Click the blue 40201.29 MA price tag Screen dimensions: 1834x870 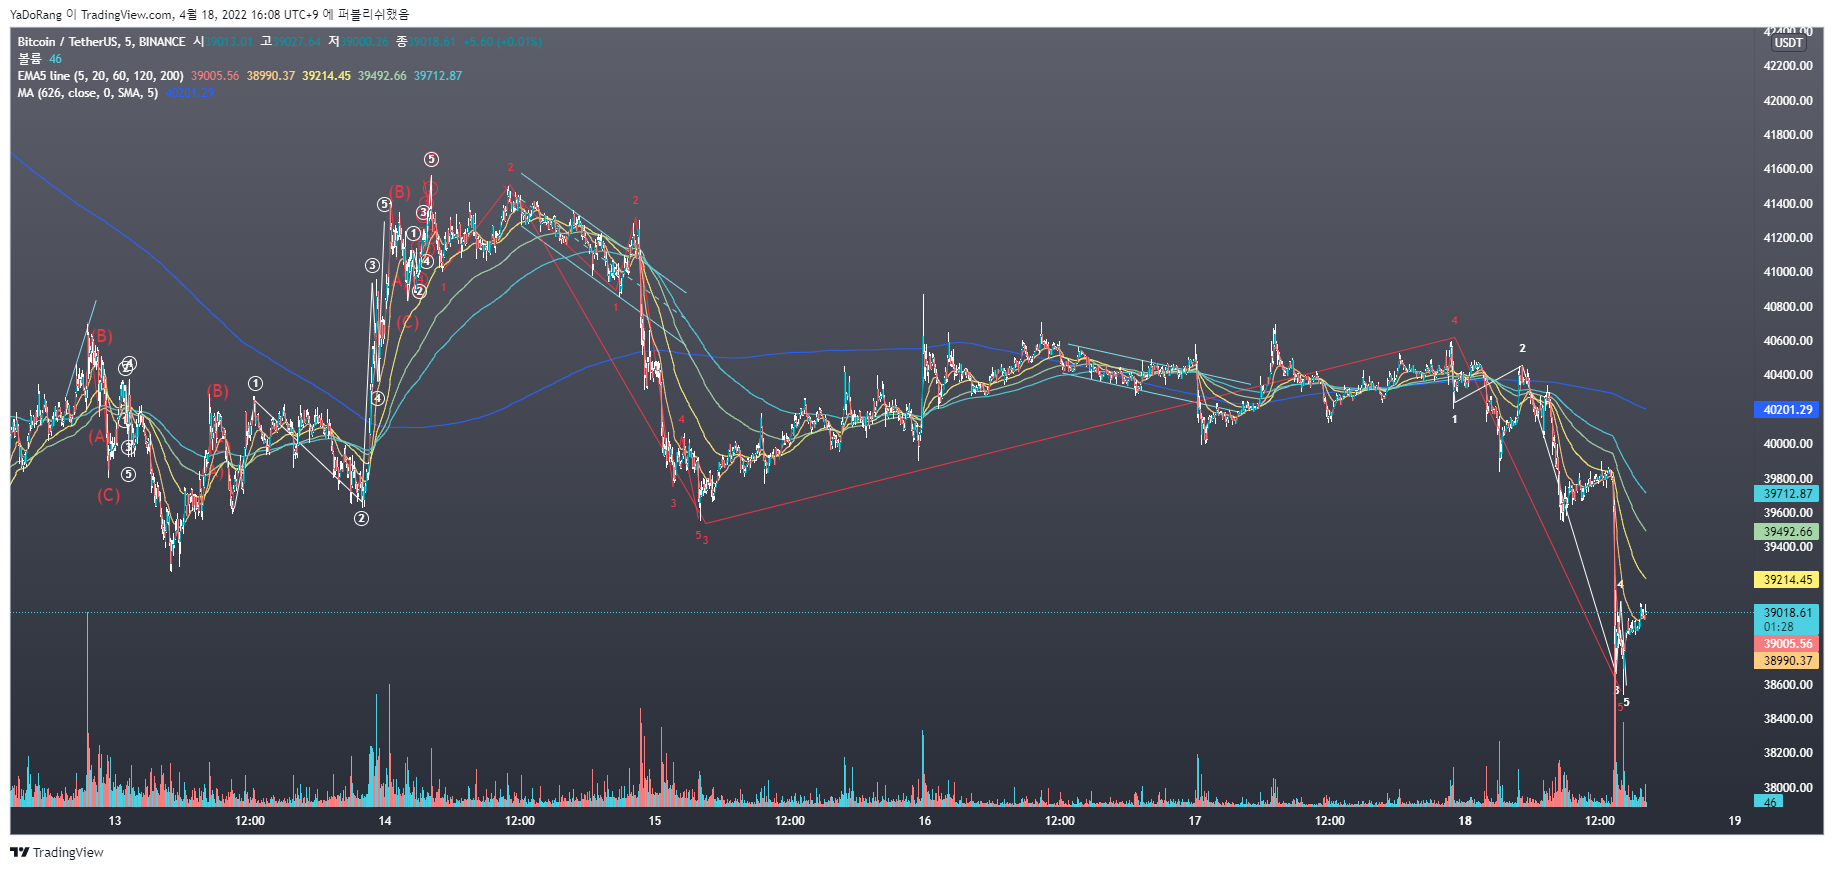click(1786, 410)
